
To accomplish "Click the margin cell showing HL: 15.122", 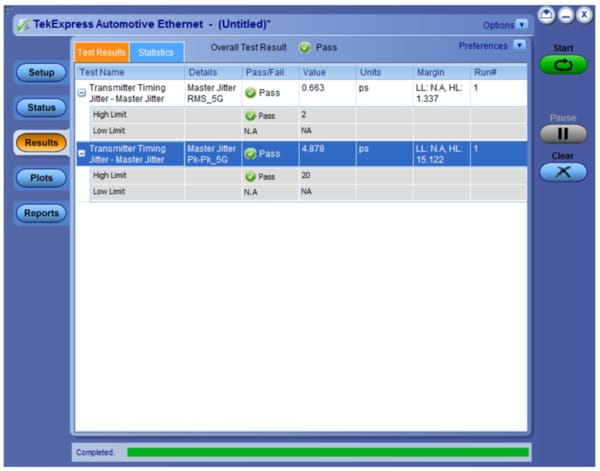I will pyautogui.click(x=441, y=154).
